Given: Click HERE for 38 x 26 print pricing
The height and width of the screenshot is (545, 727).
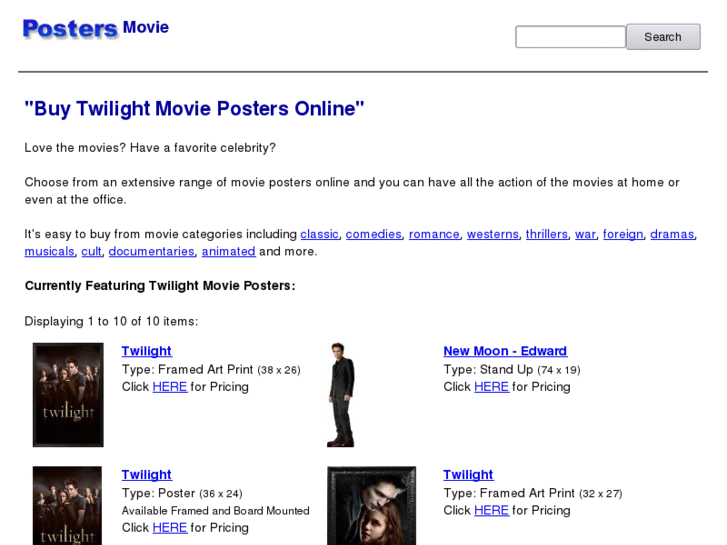Looking at the screenshot, I should point(170,387).
